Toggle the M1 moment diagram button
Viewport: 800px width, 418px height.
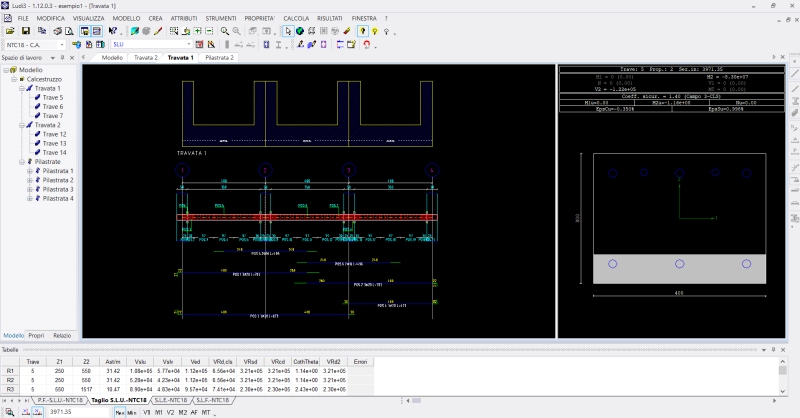(159, 412)
